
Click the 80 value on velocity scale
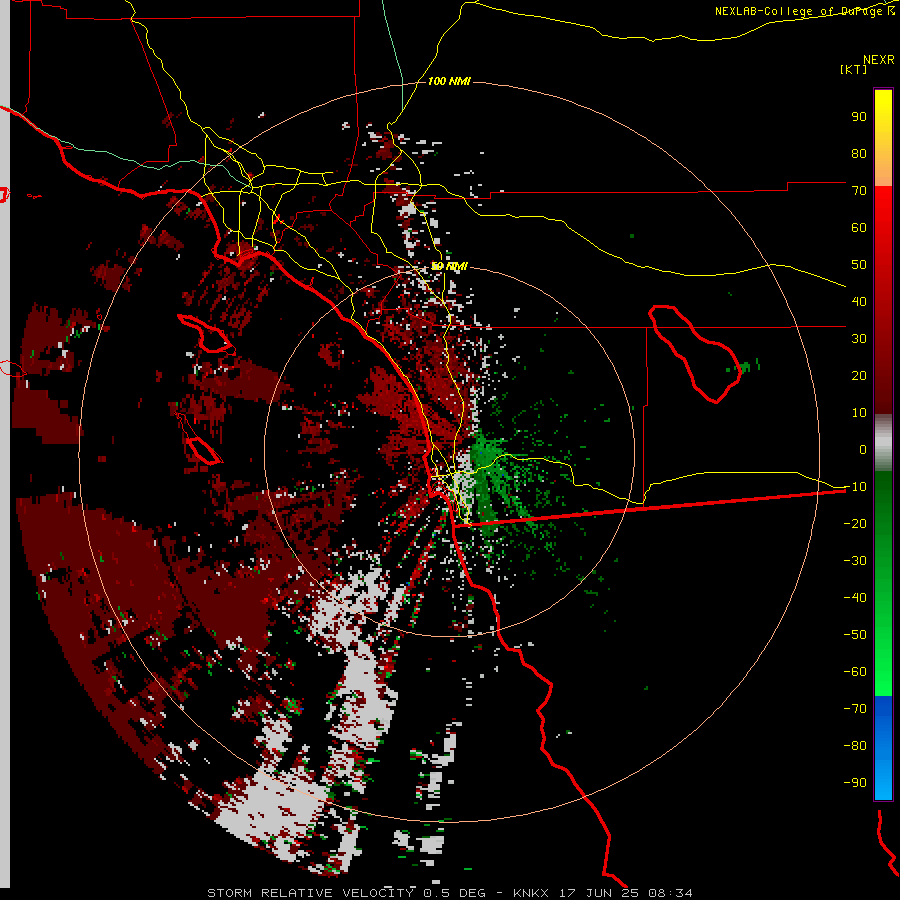[x=859, y=153]
